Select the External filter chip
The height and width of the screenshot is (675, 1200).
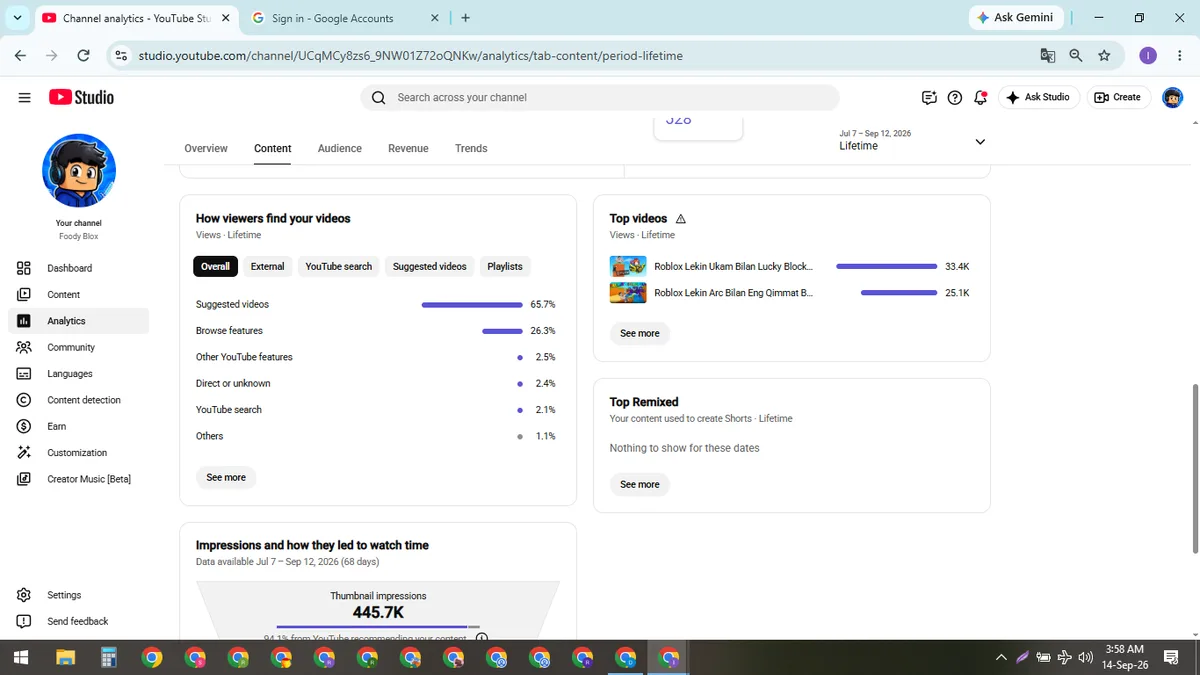point(267,266)
